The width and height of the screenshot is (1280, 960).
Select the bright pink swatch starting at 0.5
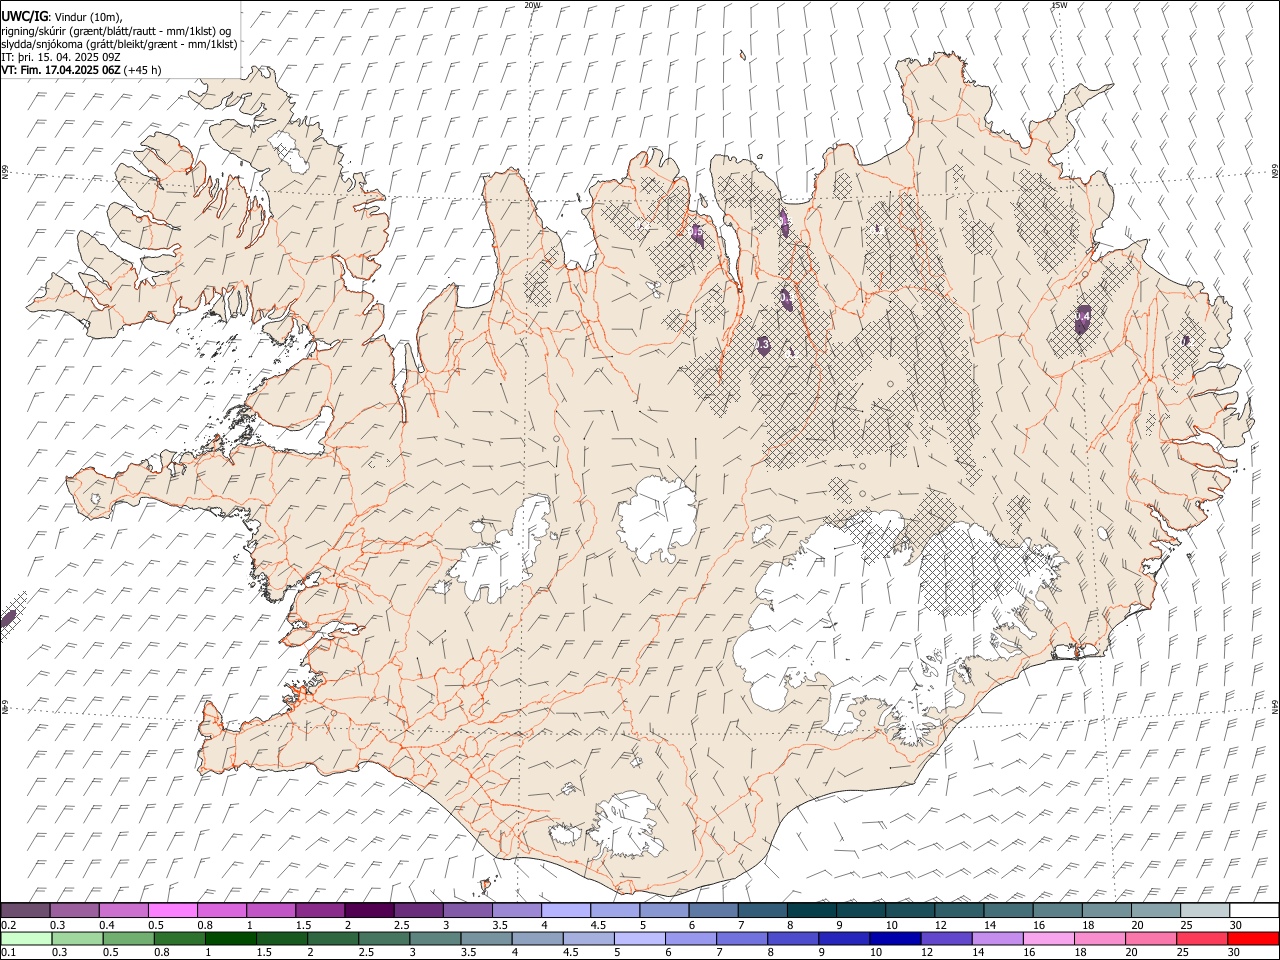[172, 910]
